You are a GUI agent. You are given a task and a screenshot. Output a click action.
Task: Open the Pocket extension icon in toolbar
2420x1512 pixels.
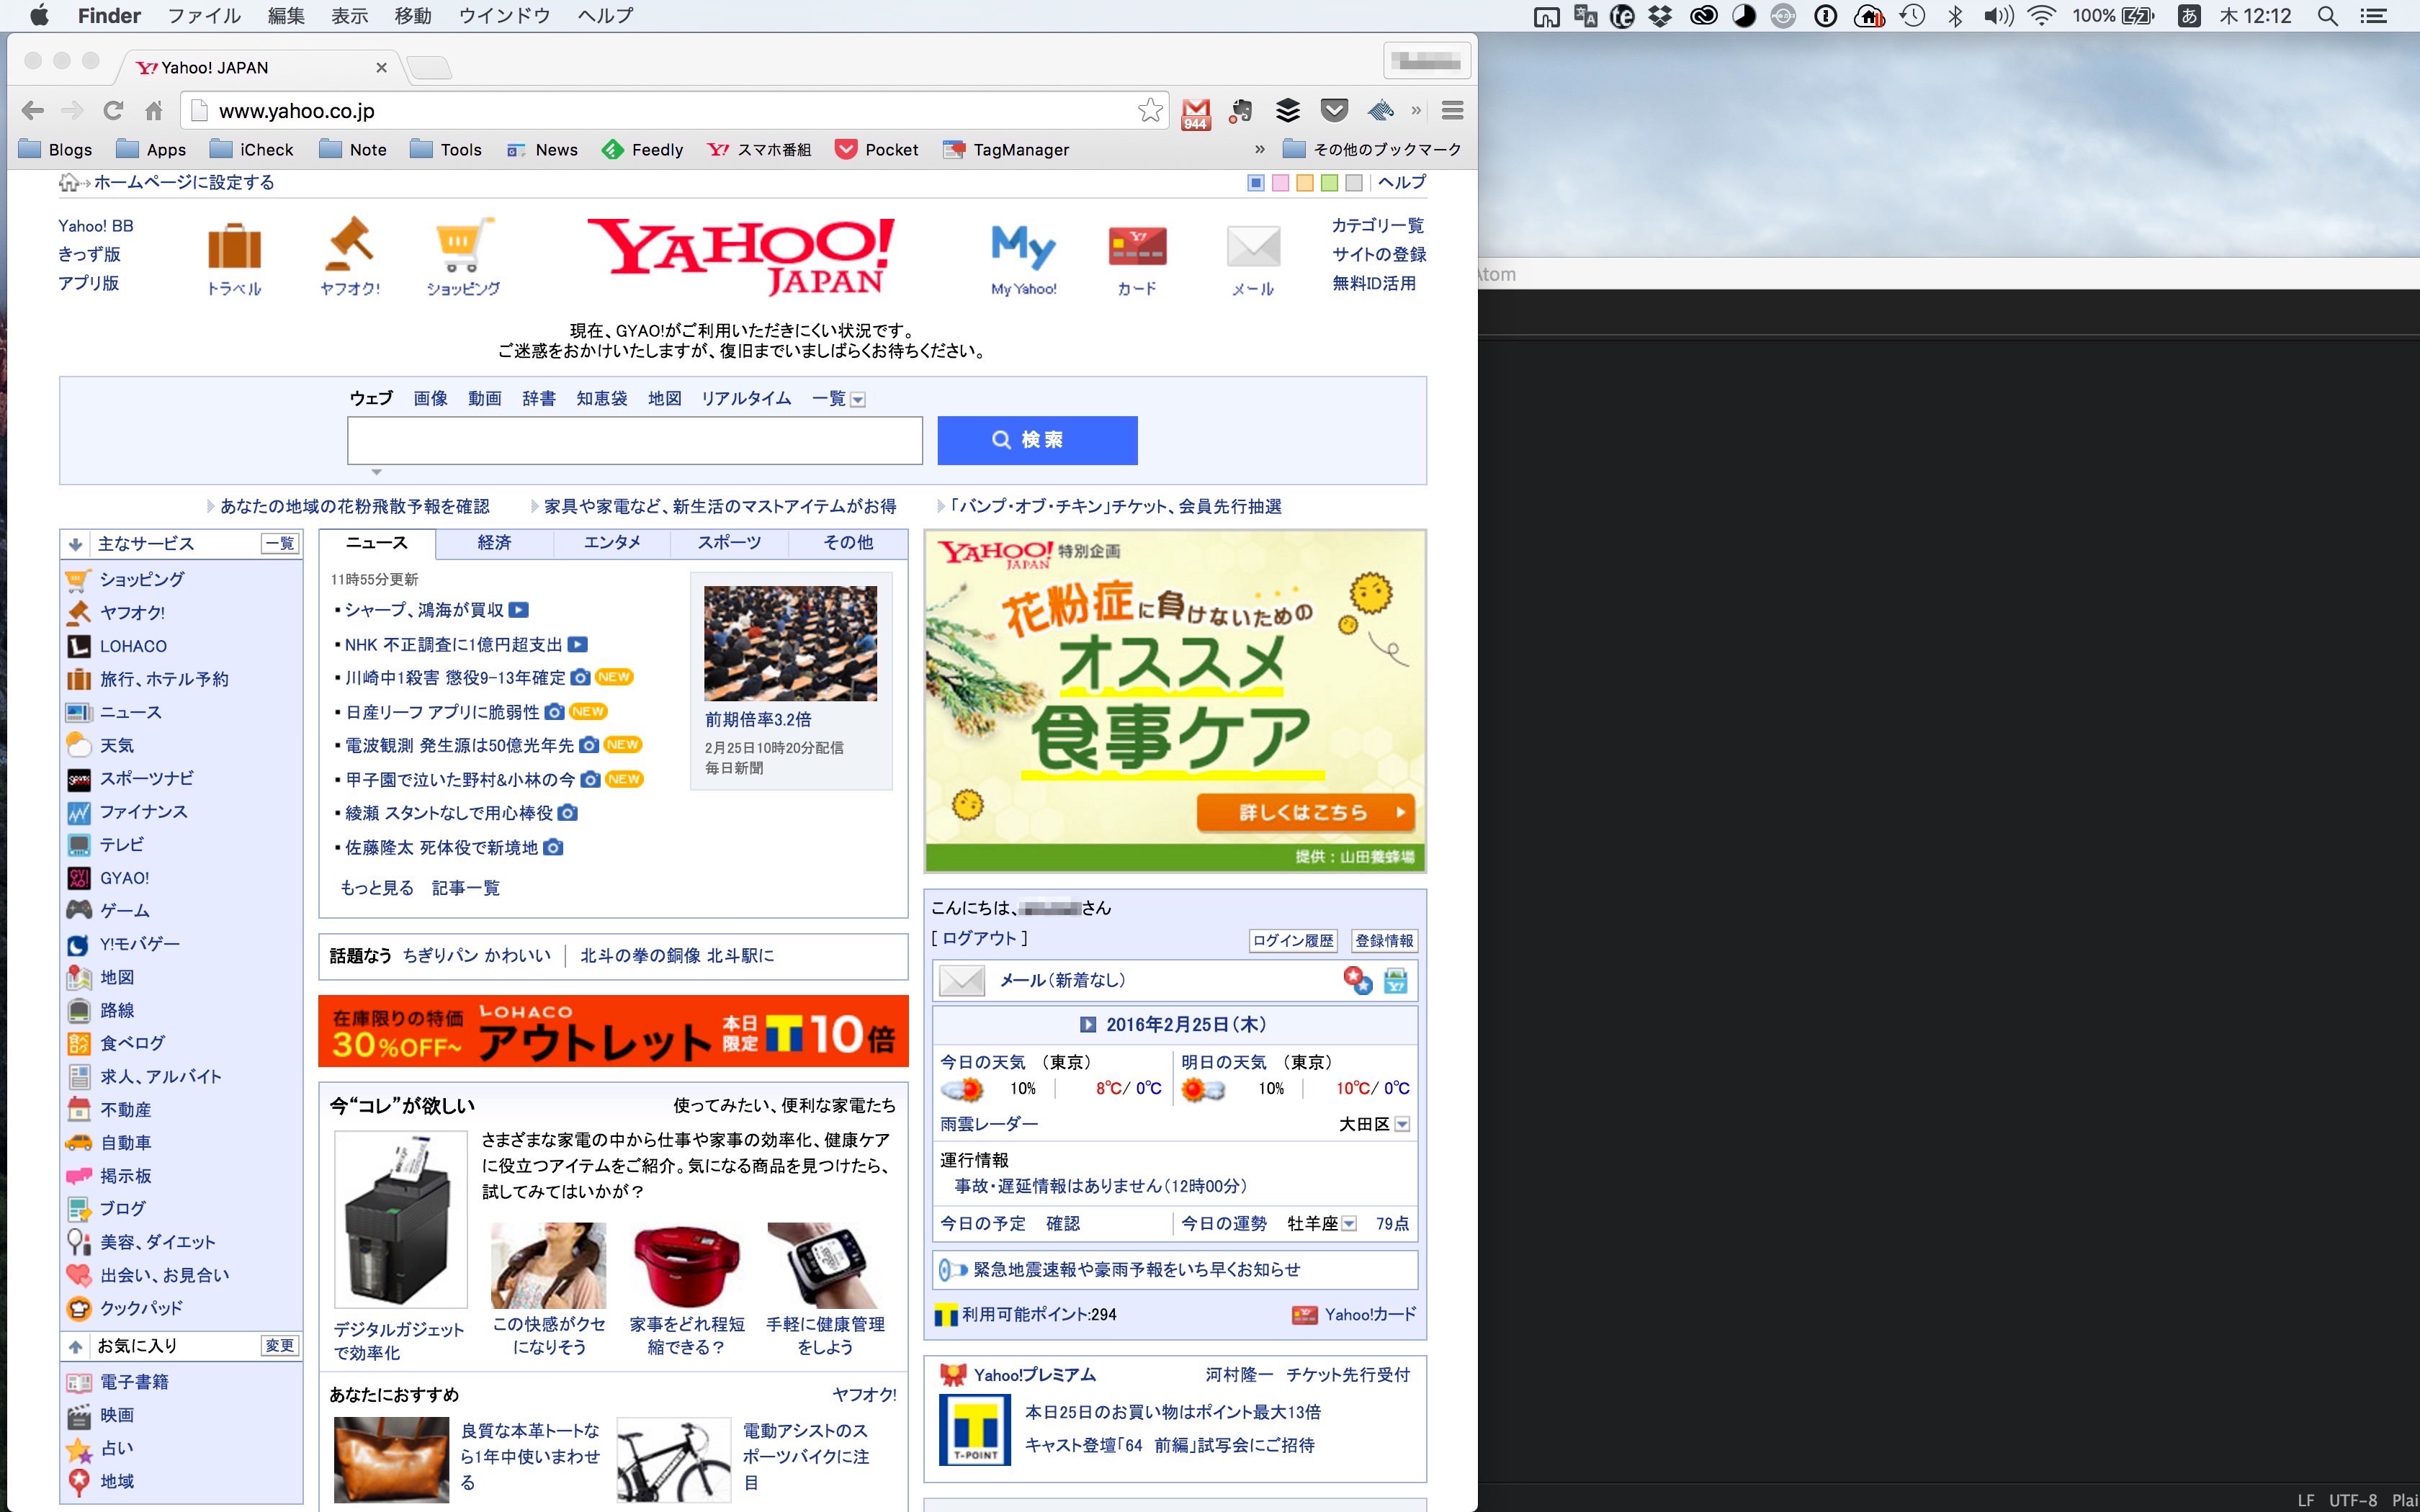1334,110
